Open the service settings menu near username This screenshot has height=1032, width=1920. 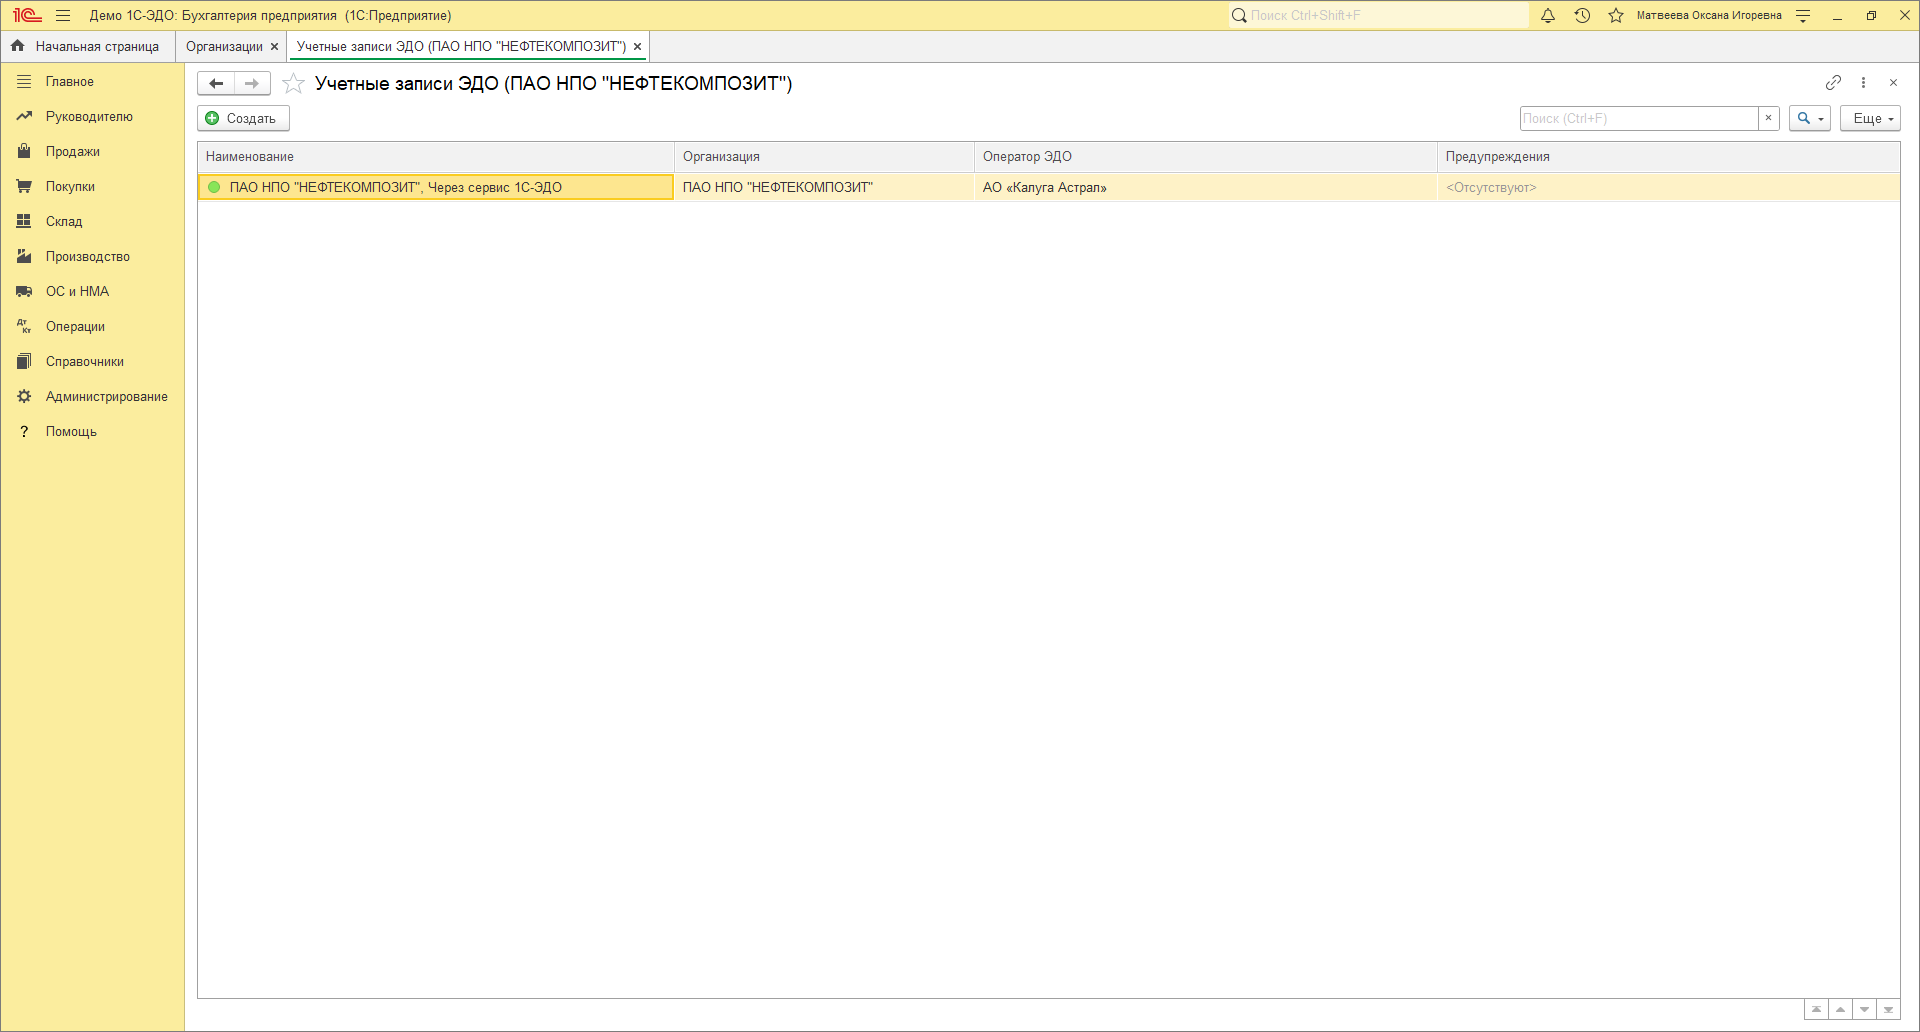(1803, 16)
